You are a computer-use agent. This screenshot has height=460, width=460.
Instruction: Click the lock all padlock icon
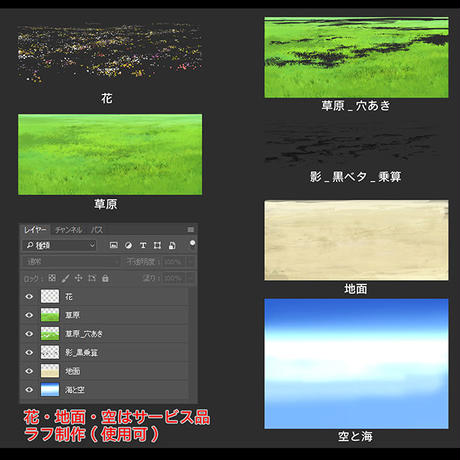pos(105,278)
